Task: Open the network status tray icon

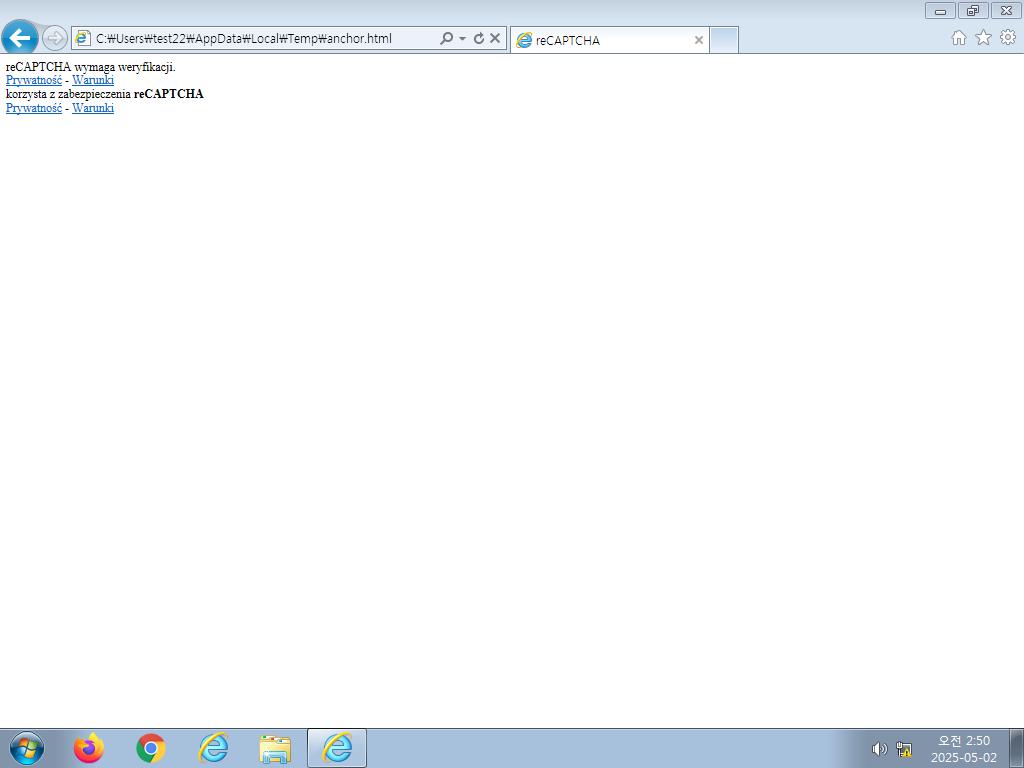Action: click(x=904, y=749)
